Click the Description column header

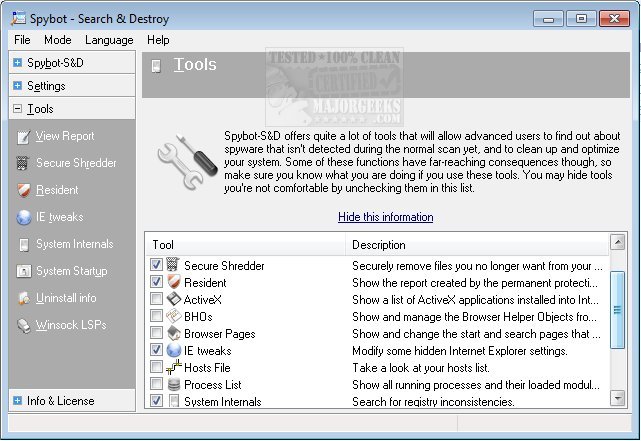(477, 245)
